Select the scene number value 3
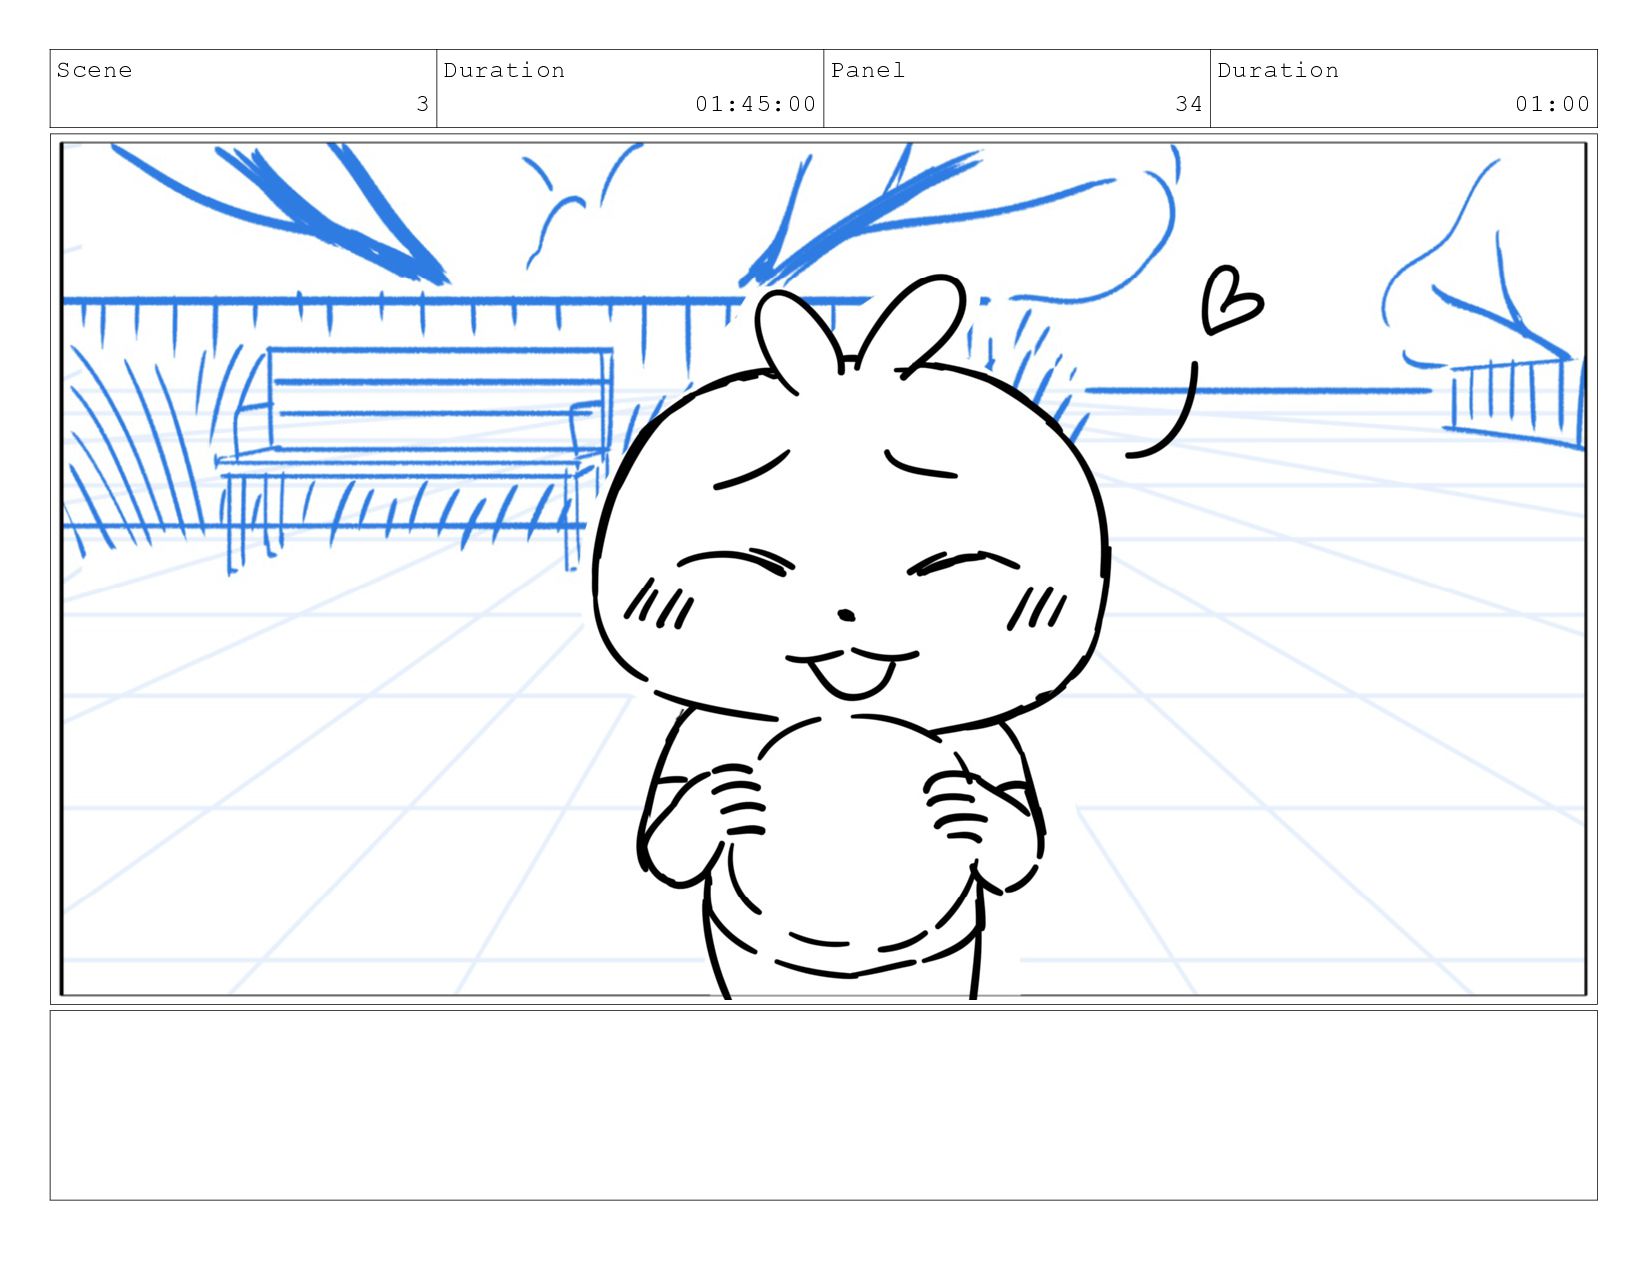The image size is (1650, 1275). (423, 104)
